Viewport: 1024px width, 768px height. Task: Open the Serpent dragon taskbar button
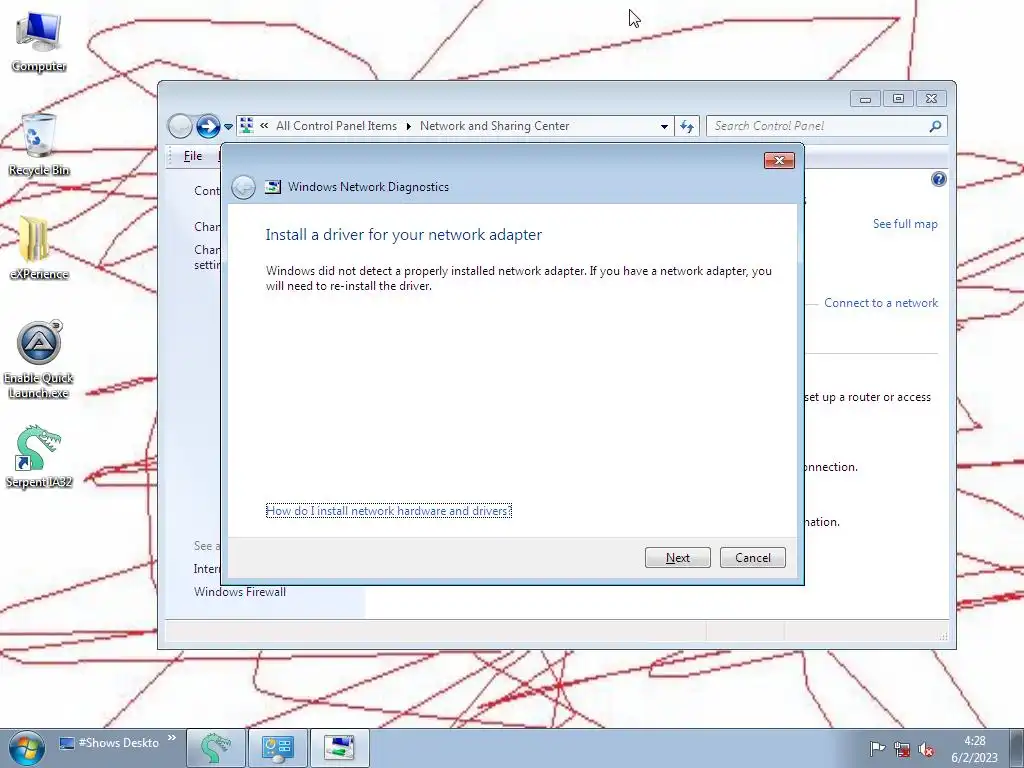coord(216,748)
